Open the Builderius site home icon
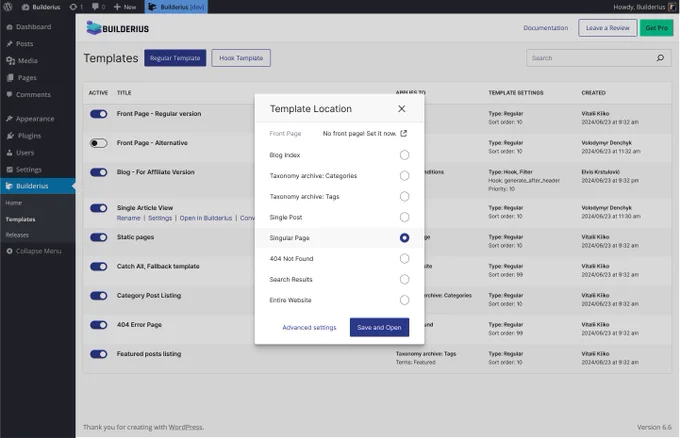680x438 pixels. tap(26, 7)
